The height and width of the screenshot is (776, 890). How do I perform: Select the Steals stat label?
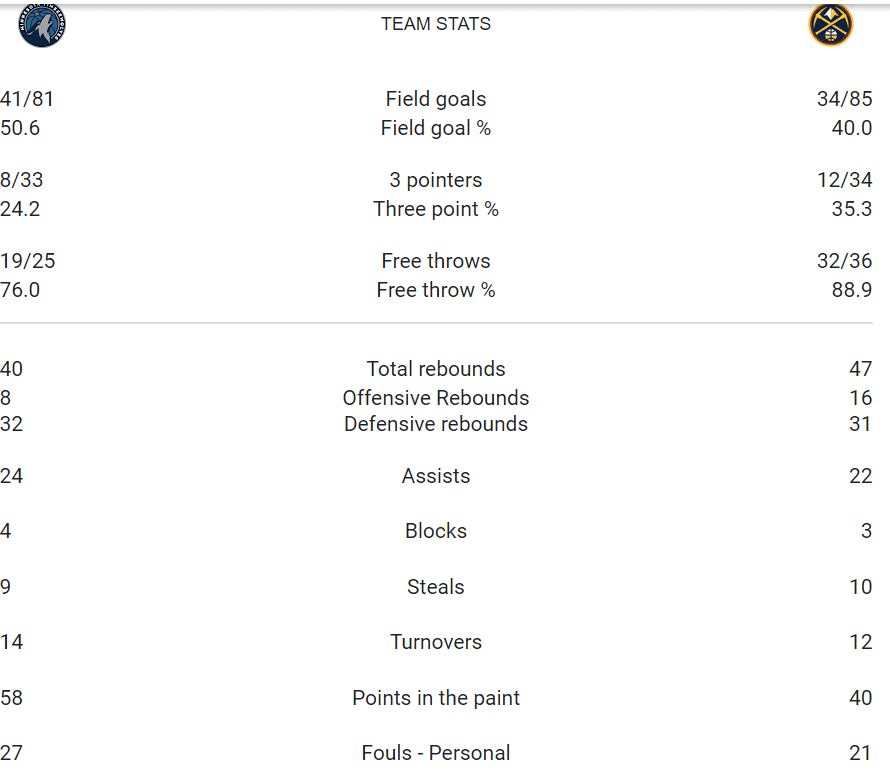pos(436,587)
